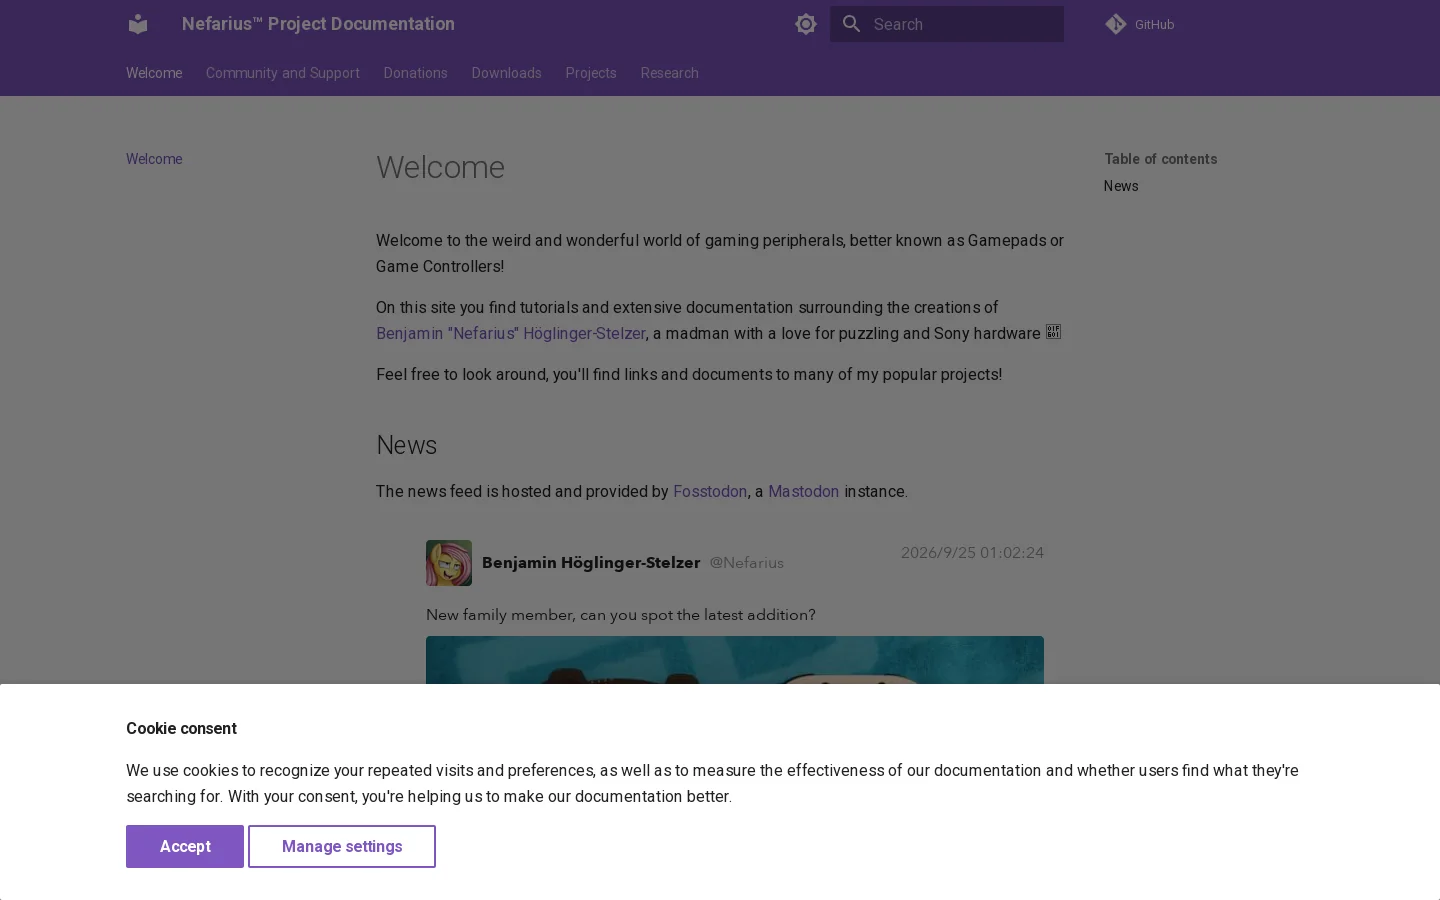The width and height of the screenshot is (1440, 900).
Task: Open the post timestamp 2026/9/25 01:02:24
Action: coord(972,552)
